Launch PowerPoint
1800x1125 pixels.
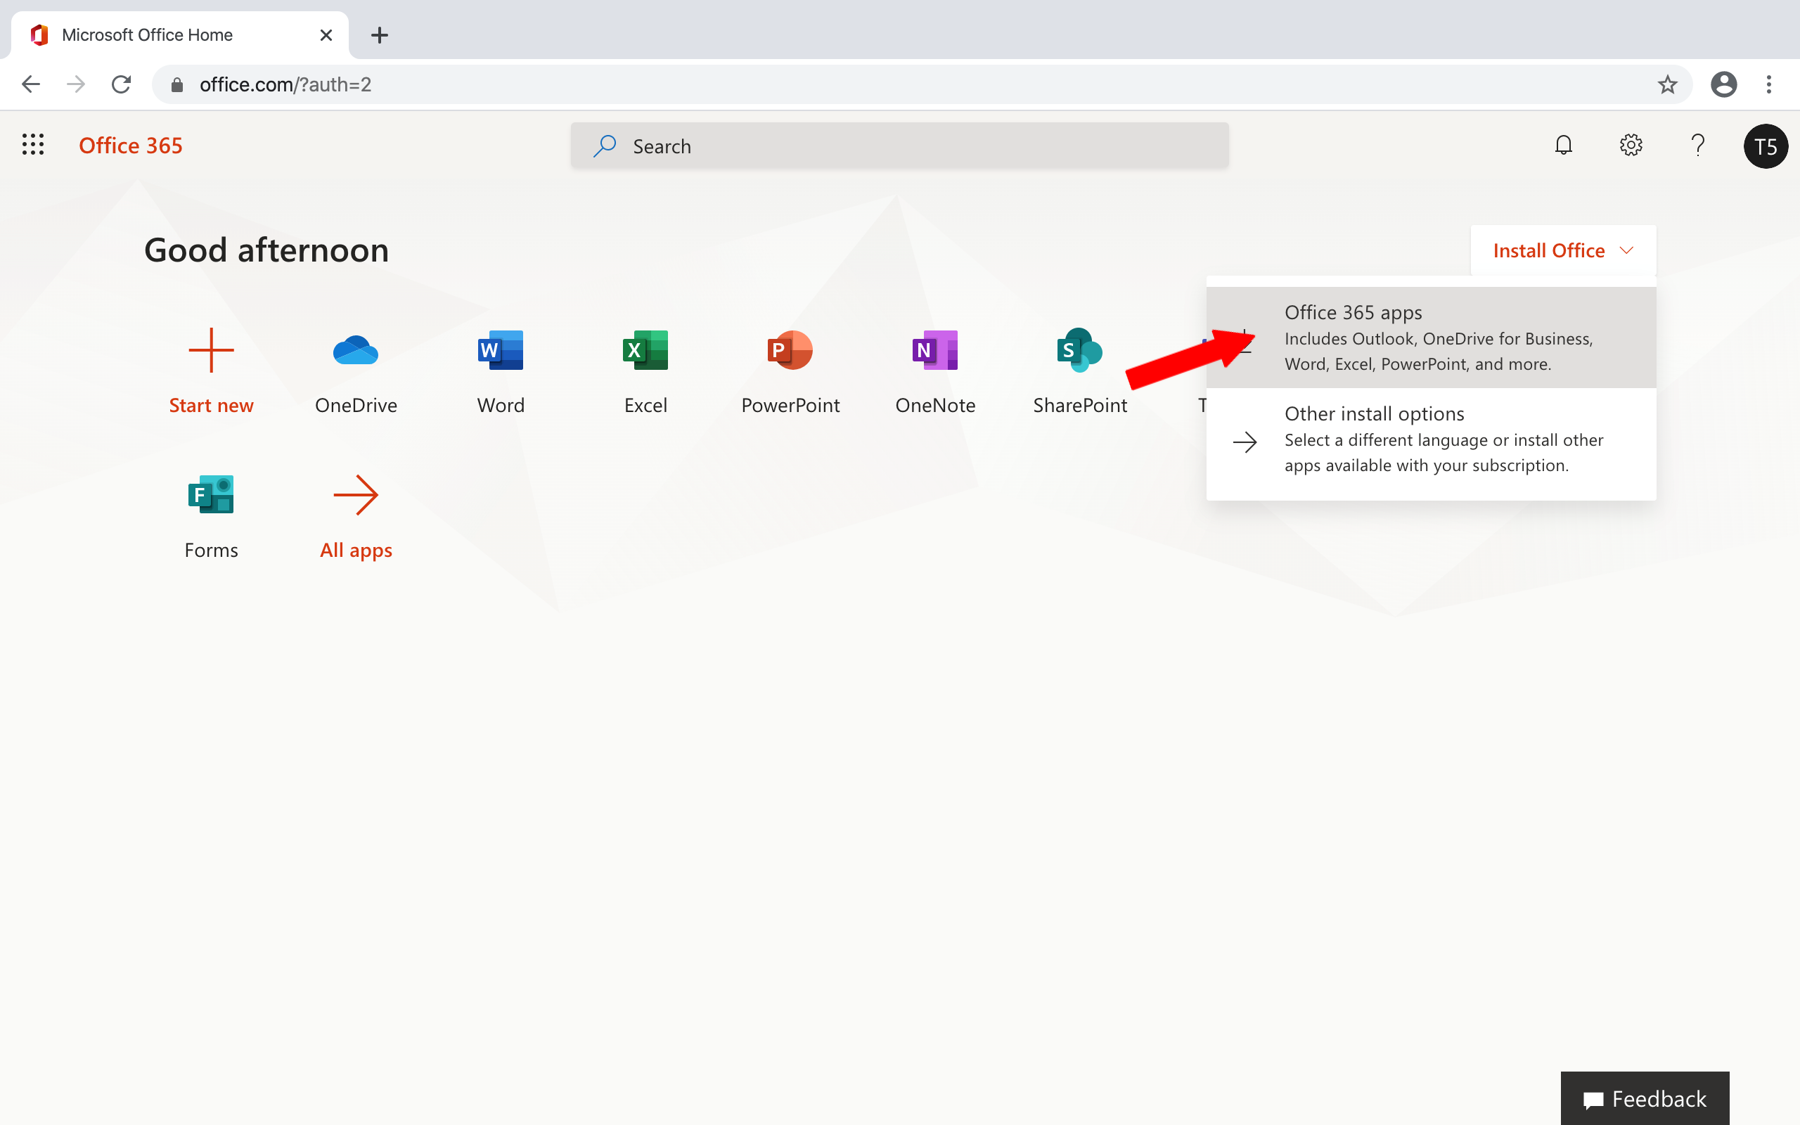pyautogui.click(x=790, y=370)
